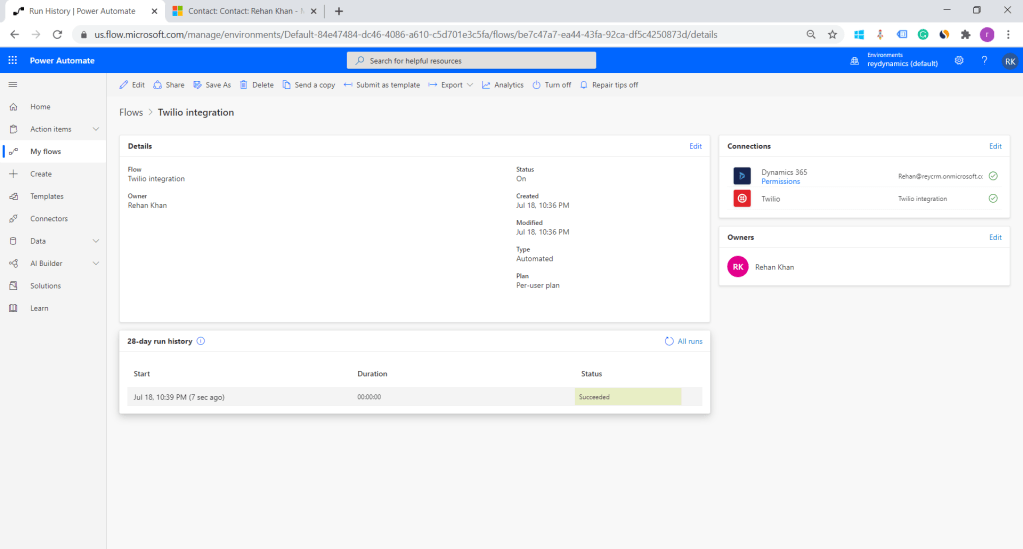Click the search for helpful resources field

pyautogui.click(x=471, y=61)
